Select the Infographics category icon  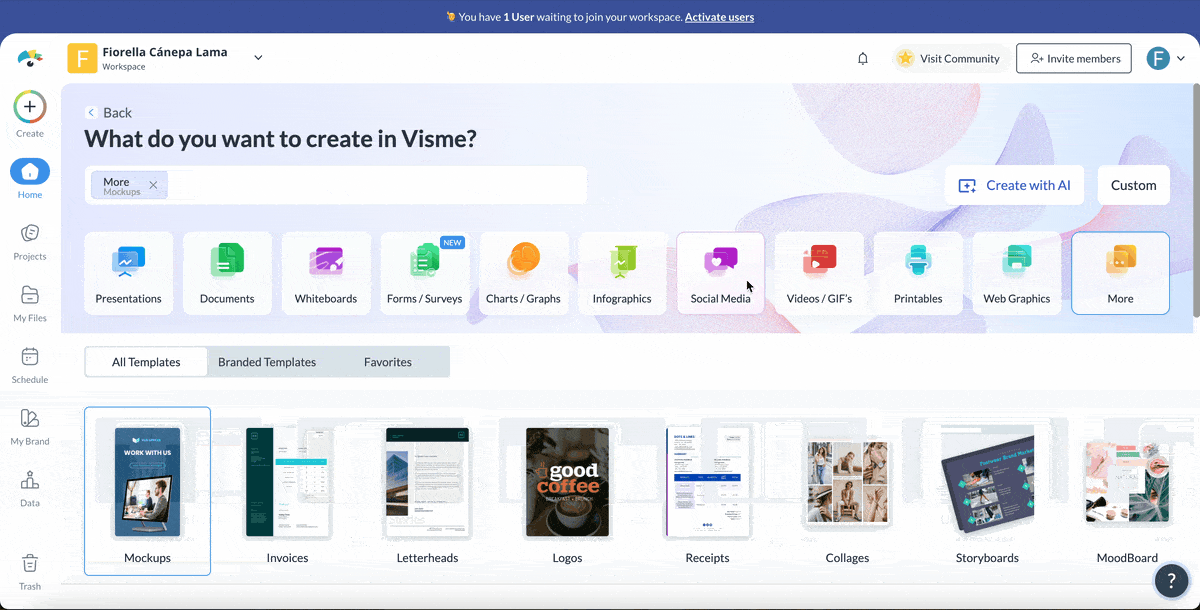click(622, 272)
